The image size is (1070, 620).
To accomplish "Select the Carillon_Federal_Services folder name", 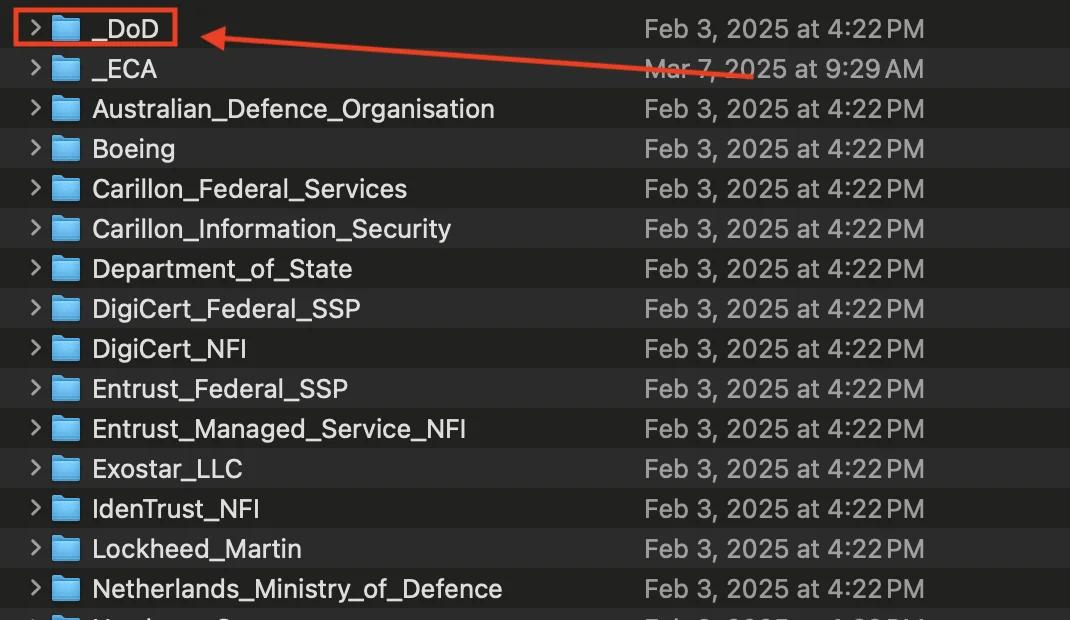I will tap(250, 189).
